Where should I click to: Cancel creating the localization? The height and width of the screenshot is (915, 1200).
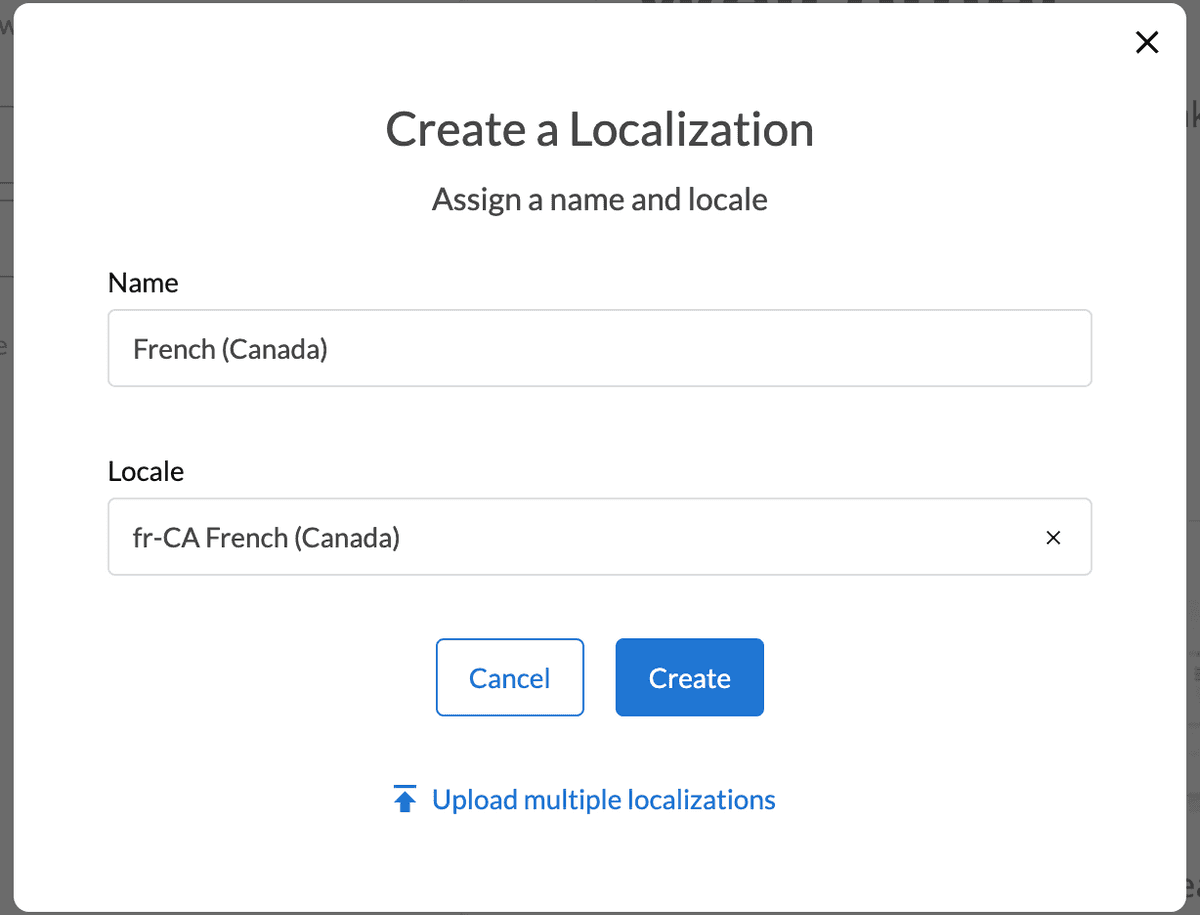tap(510, 678)
